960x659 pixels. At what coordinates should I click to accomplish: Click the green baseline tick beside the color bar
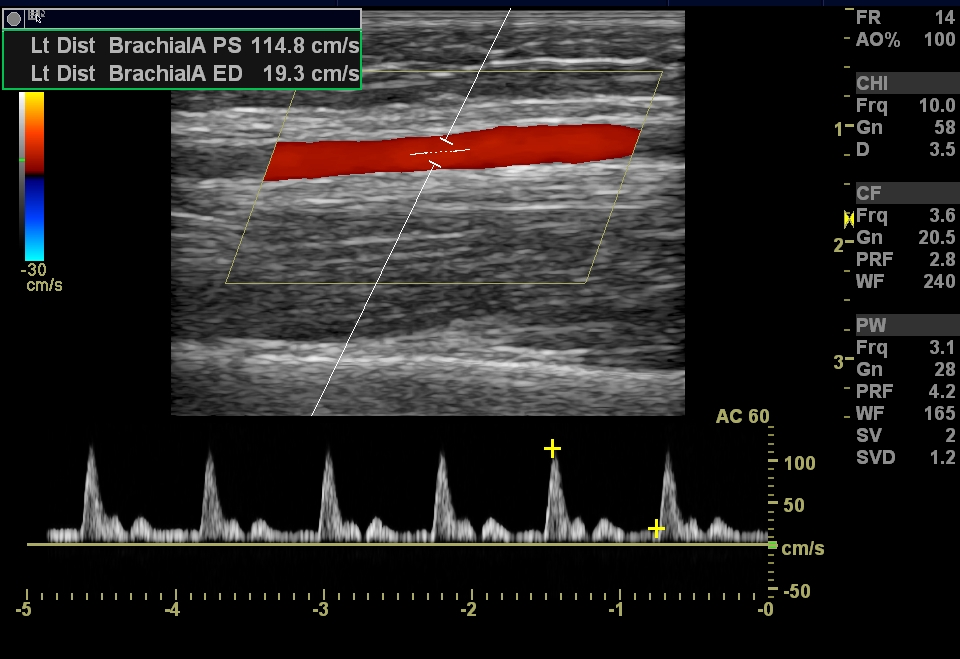coord(21,160)
